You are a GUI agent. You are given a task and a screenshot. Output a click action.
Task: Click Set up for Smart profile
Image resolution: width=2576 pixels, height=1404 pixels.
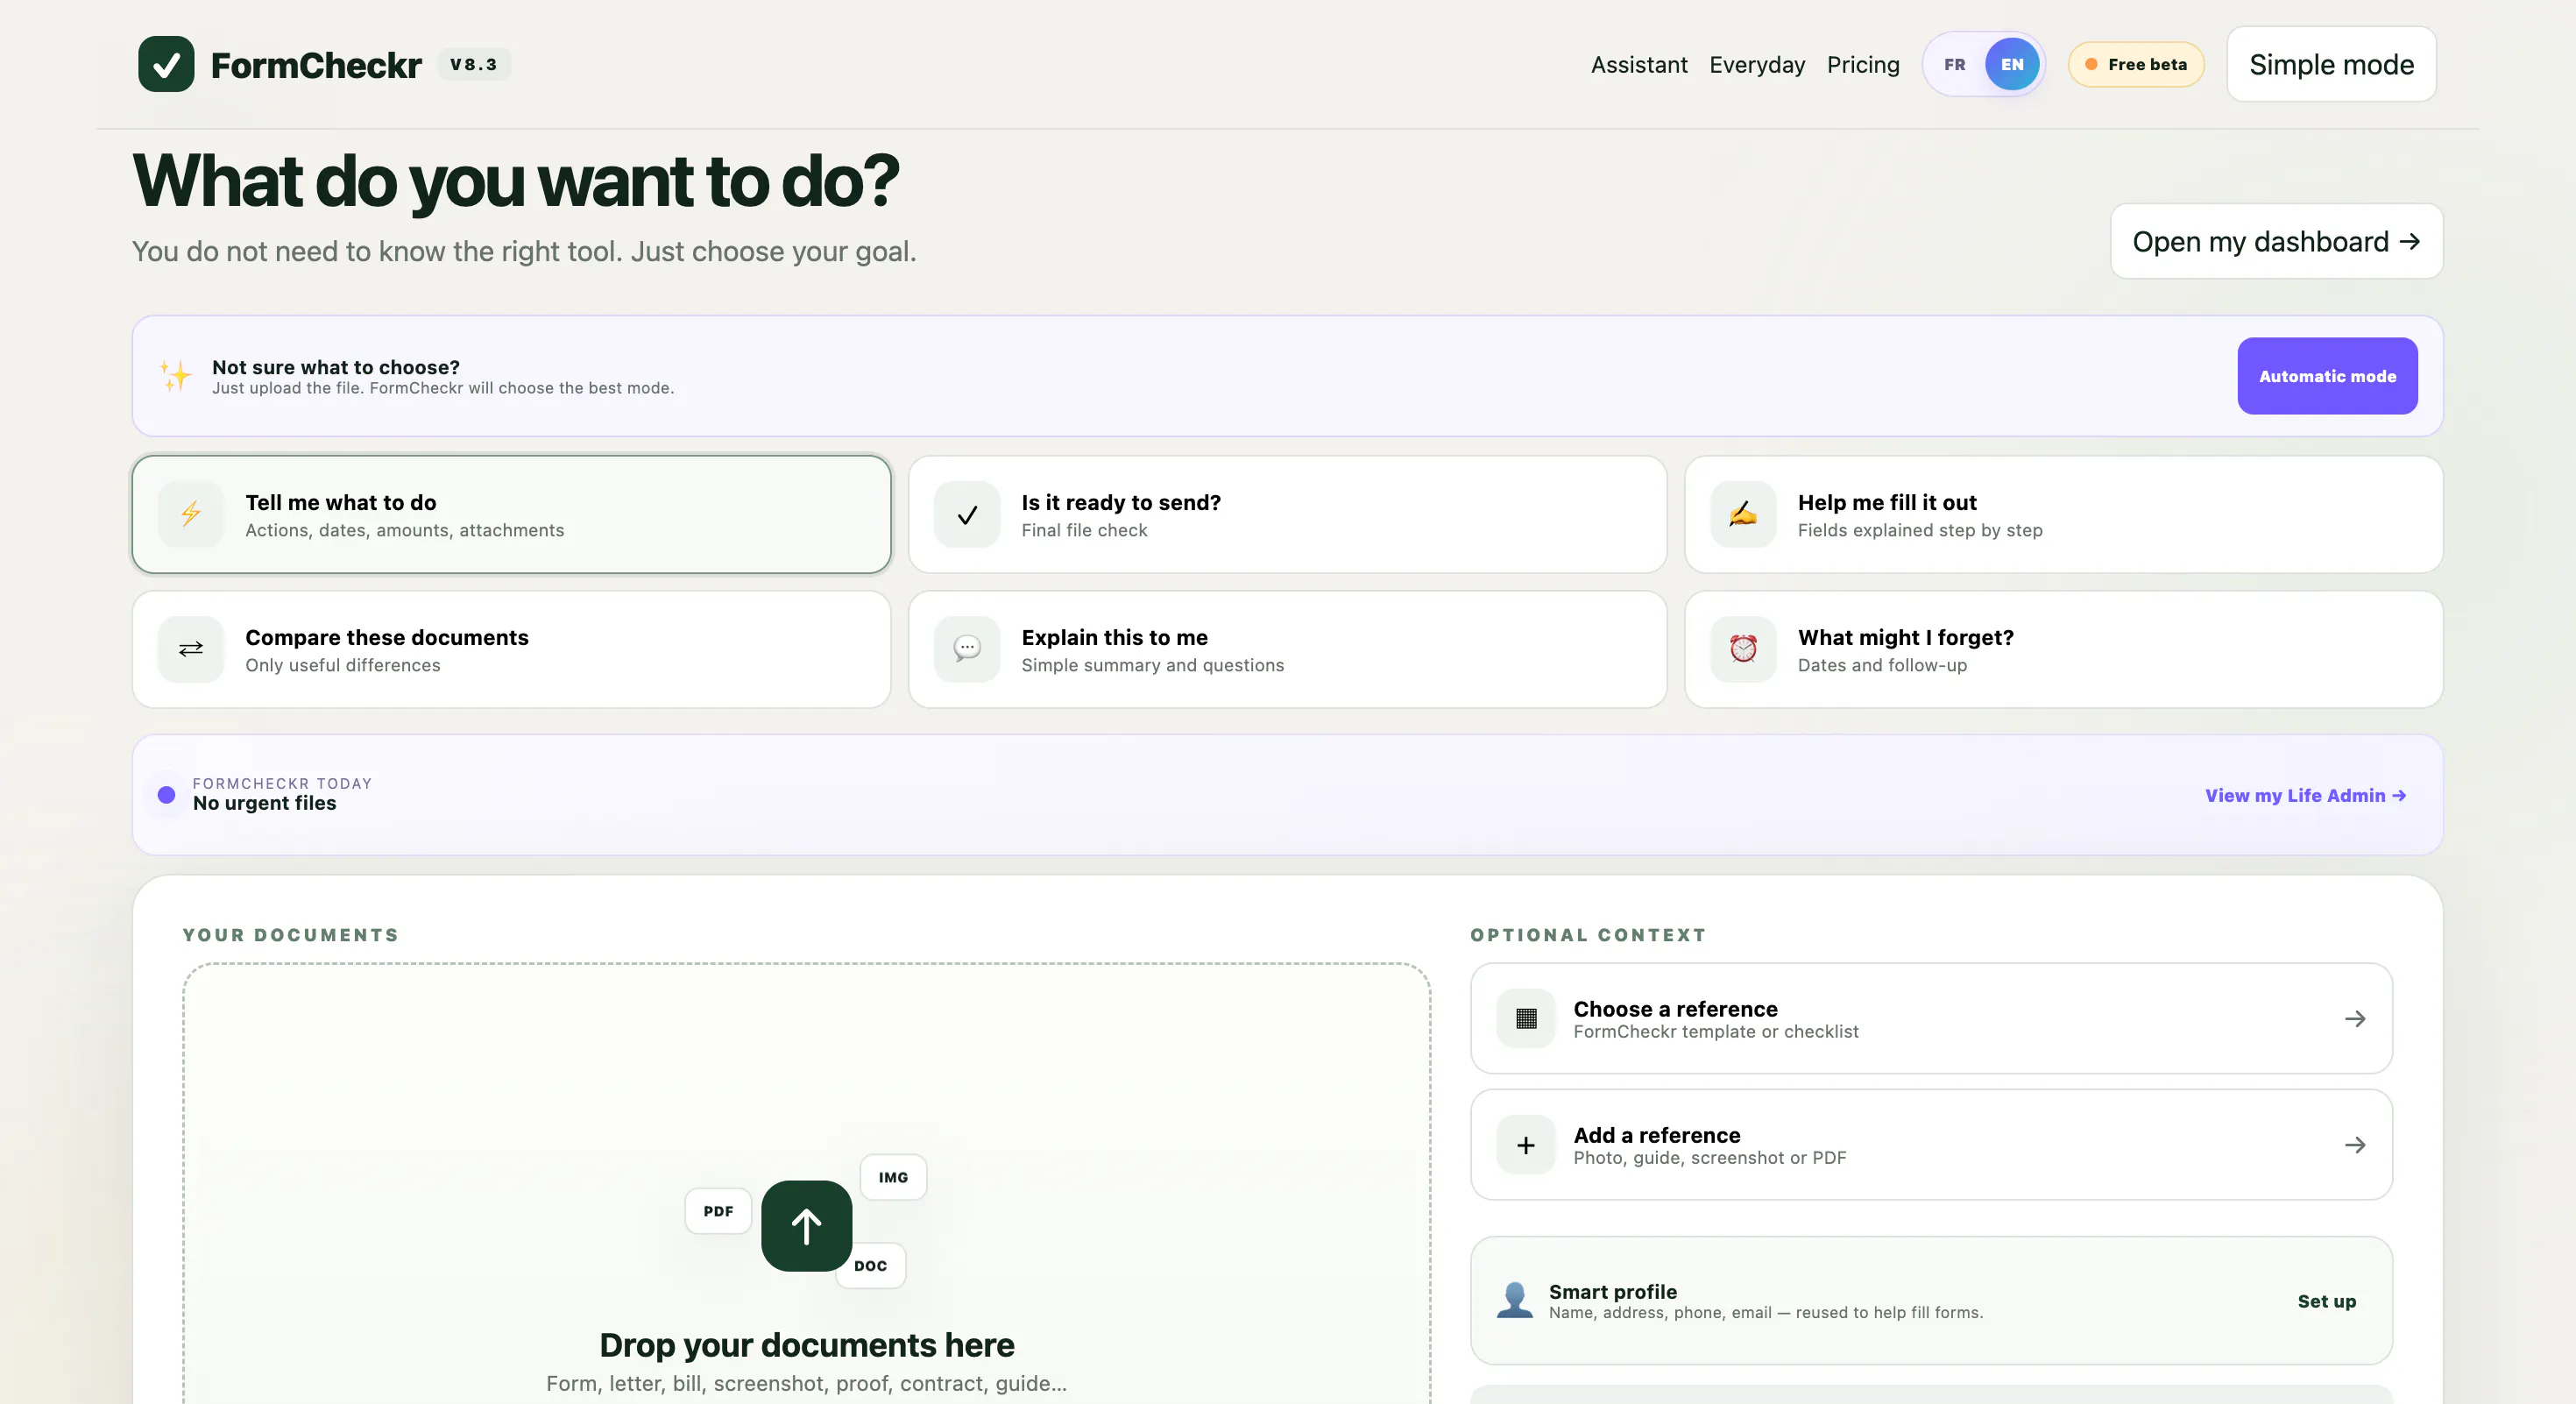click(x=2326, y=1301)
